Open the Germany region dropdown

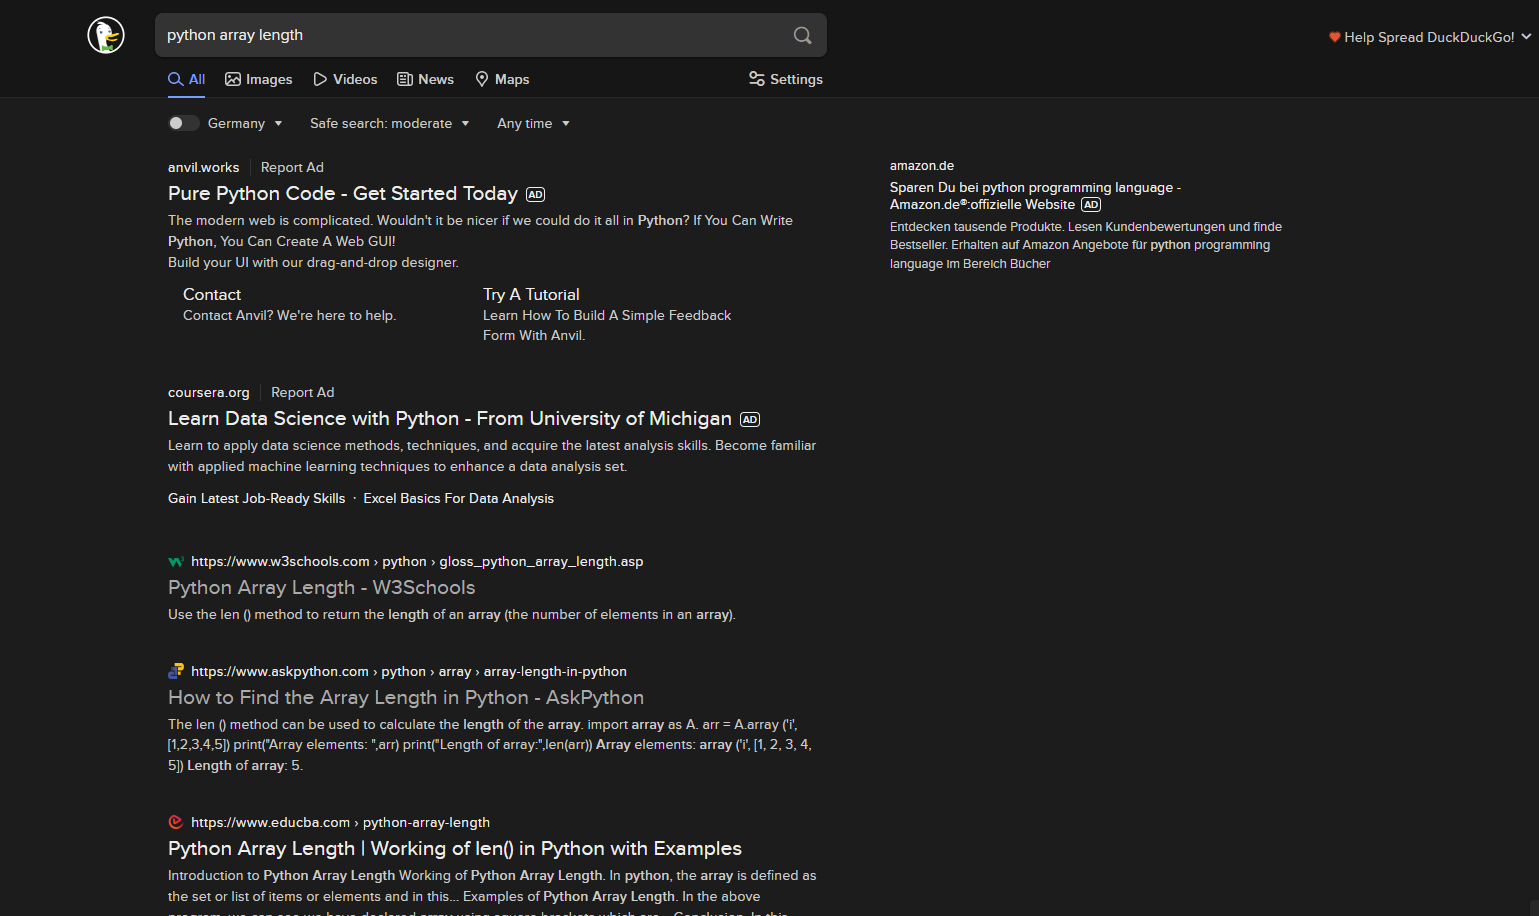[x=246, y=123]
